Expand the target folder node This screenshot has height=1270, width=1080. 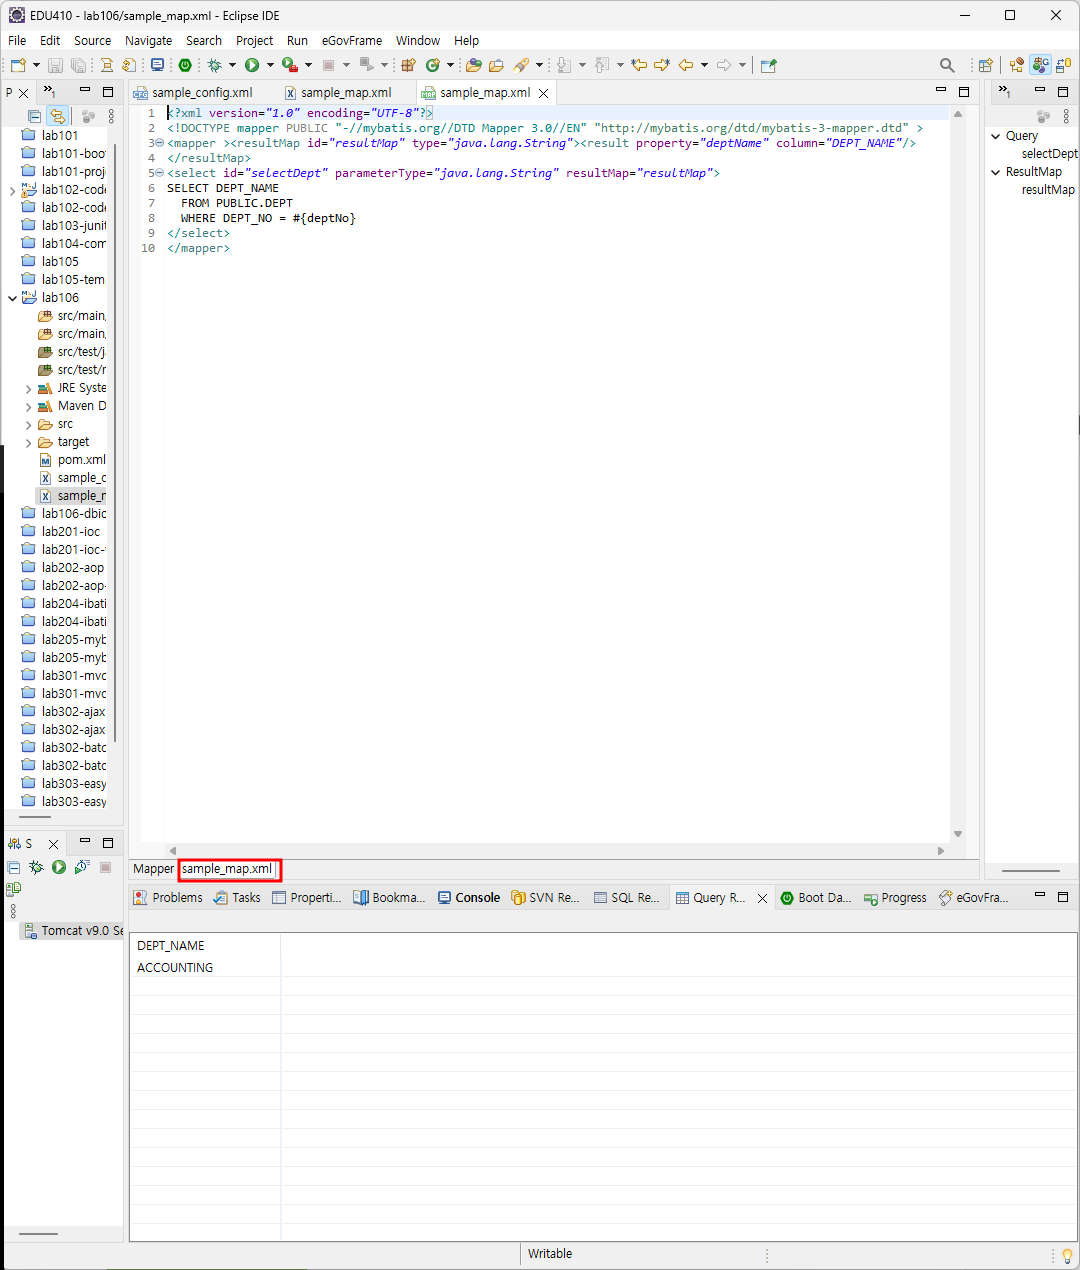28,442
